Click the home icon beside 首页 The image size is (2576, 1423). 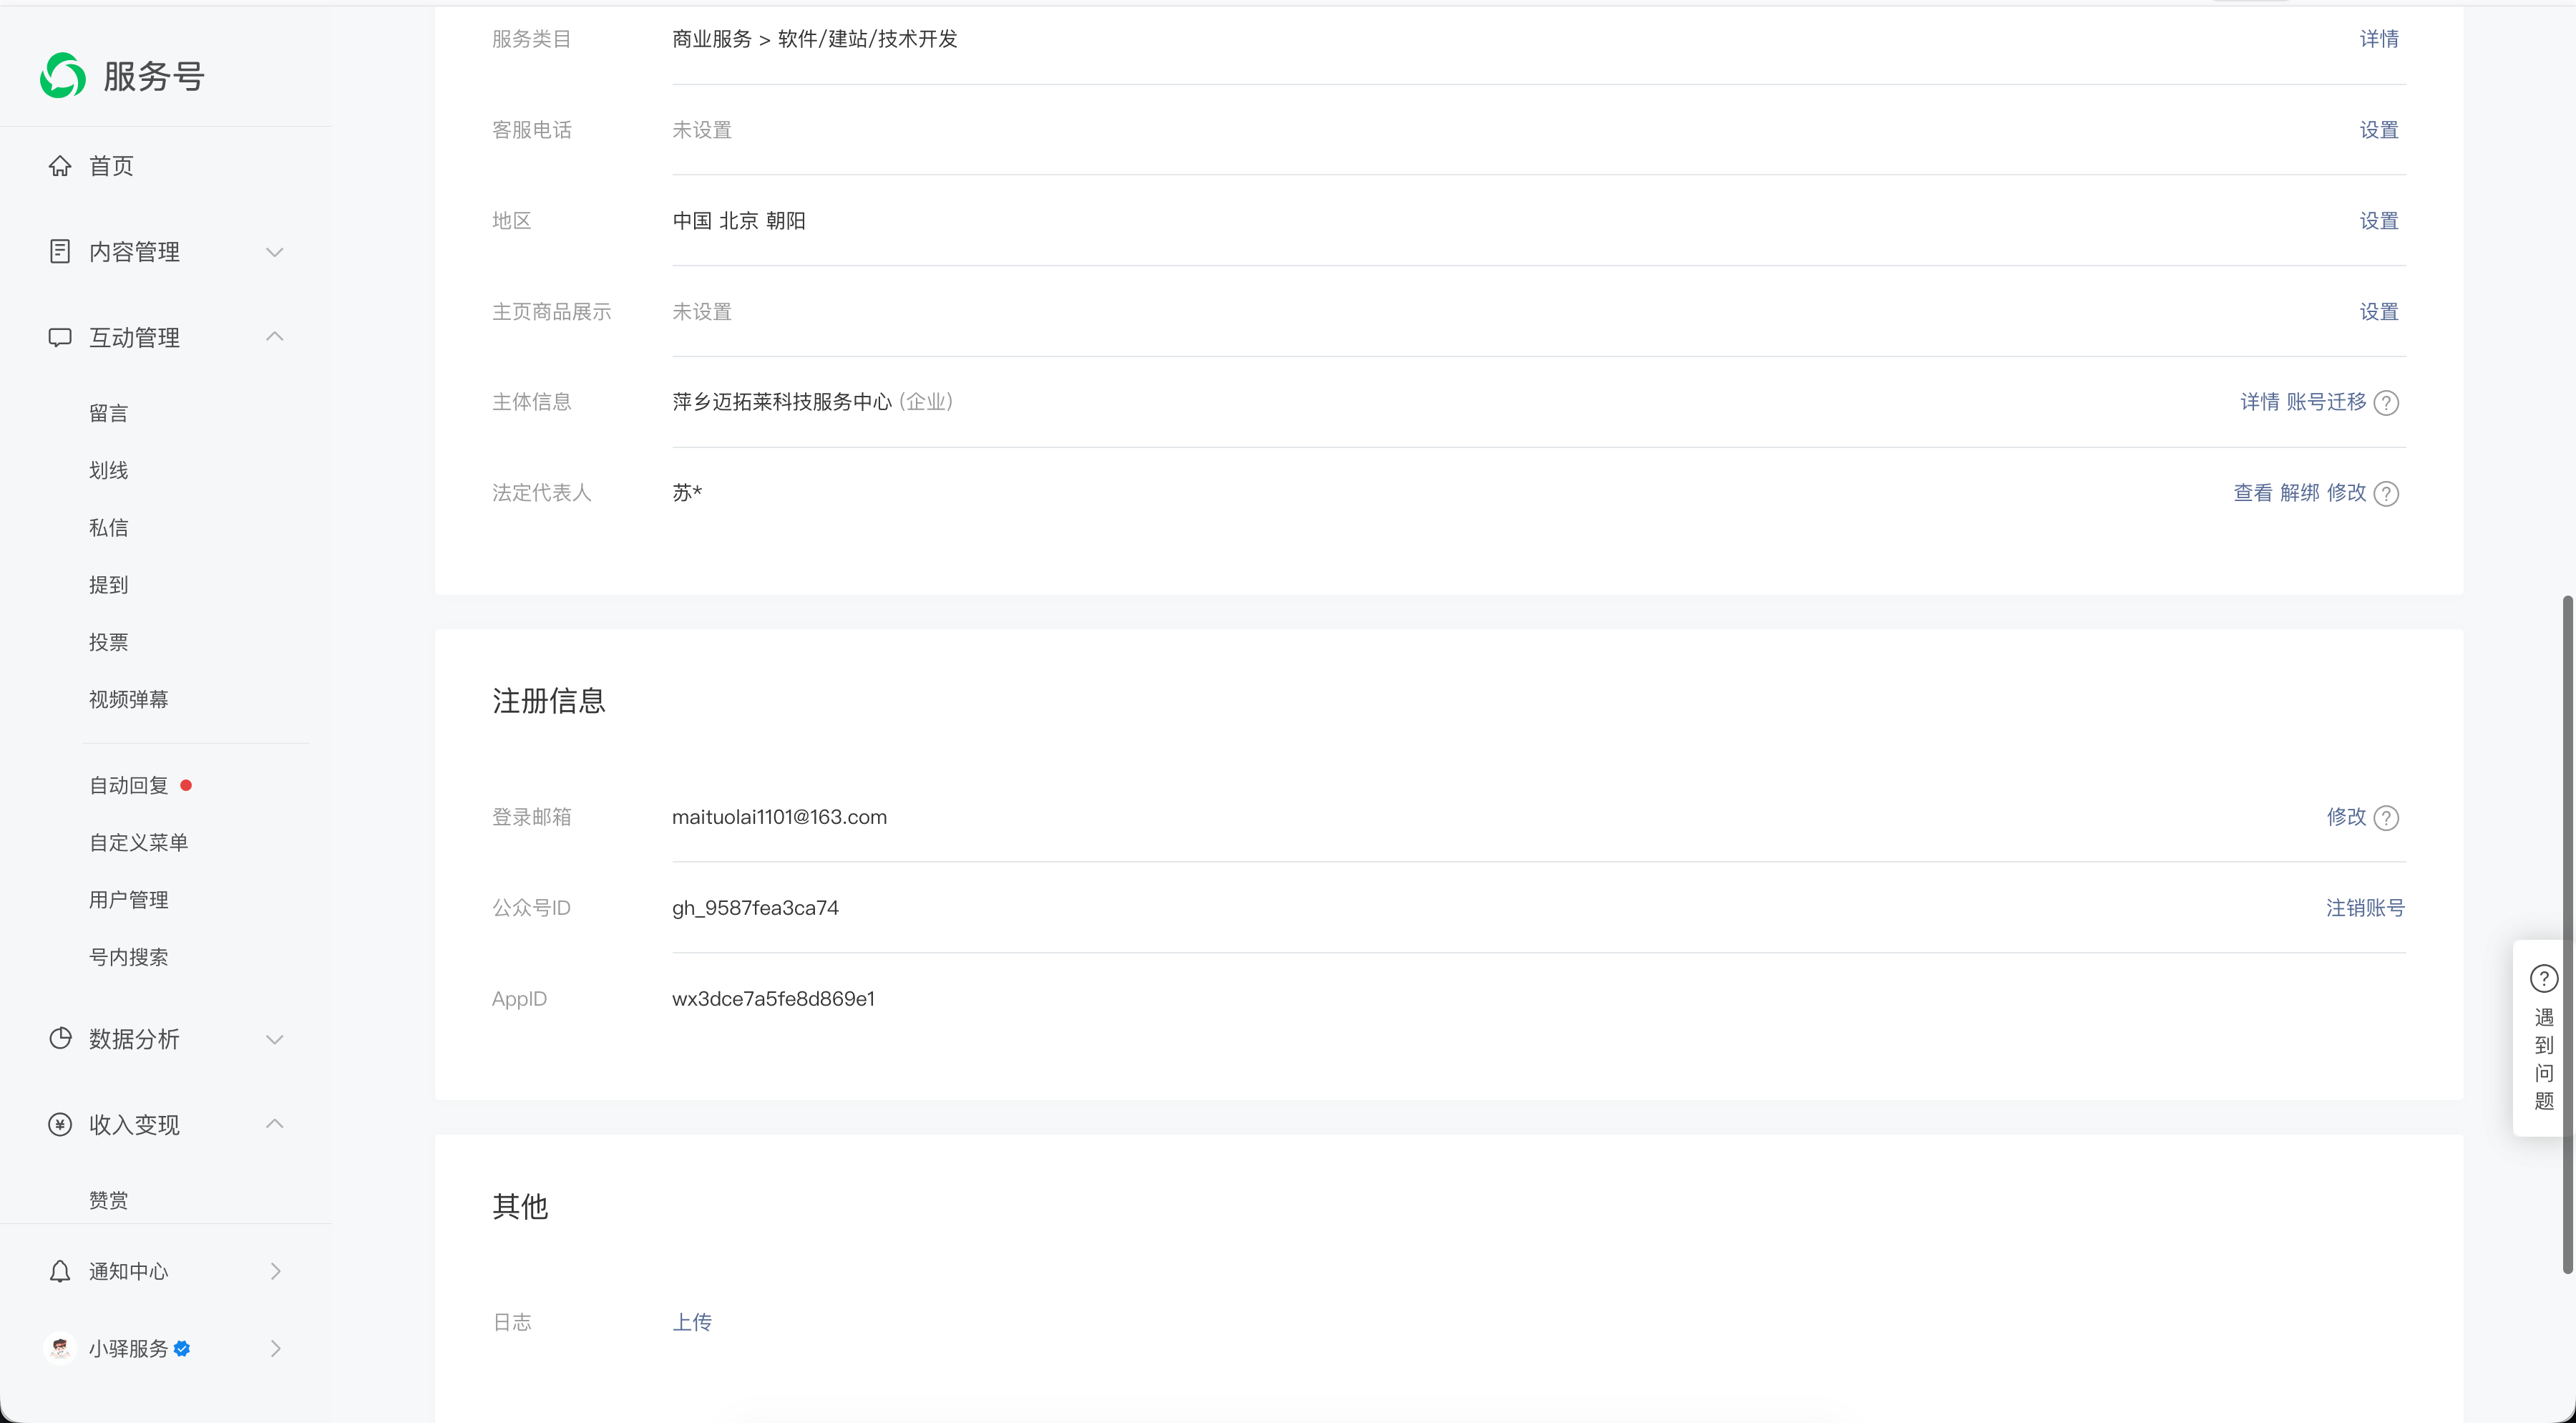(60, 166)
